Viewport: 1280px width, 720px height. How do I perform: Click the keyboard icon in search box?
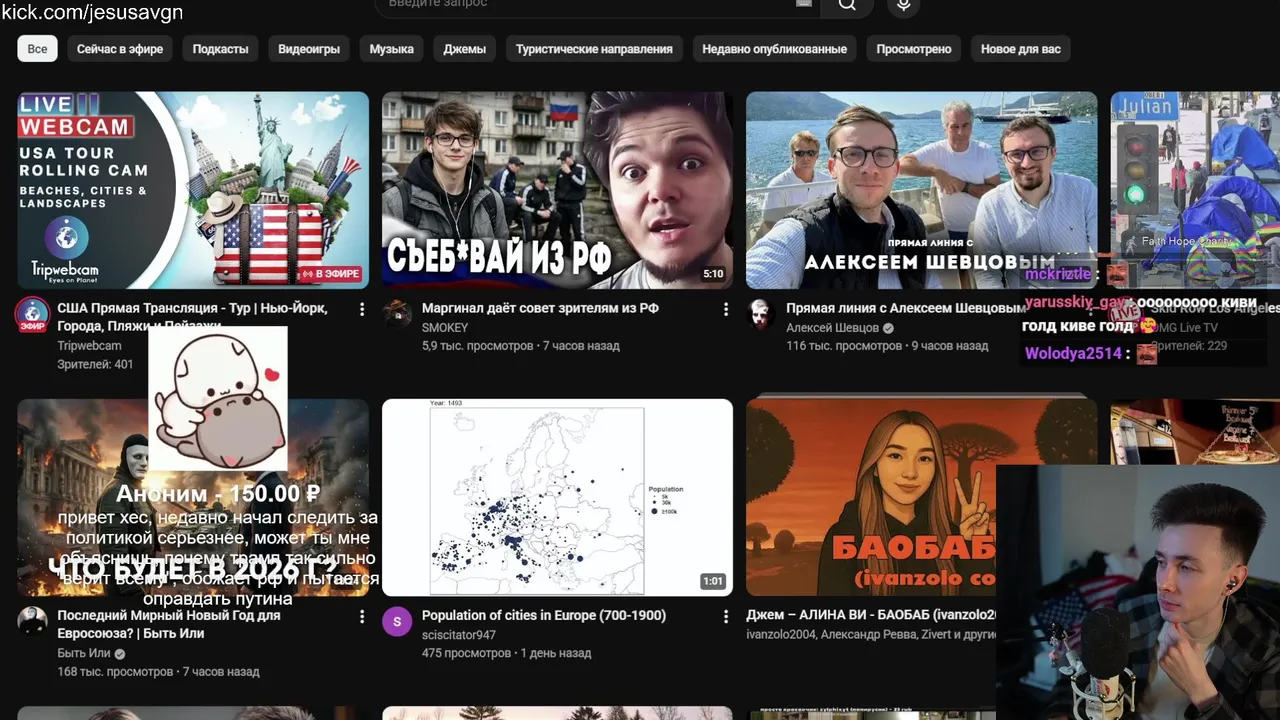point(804,3)
